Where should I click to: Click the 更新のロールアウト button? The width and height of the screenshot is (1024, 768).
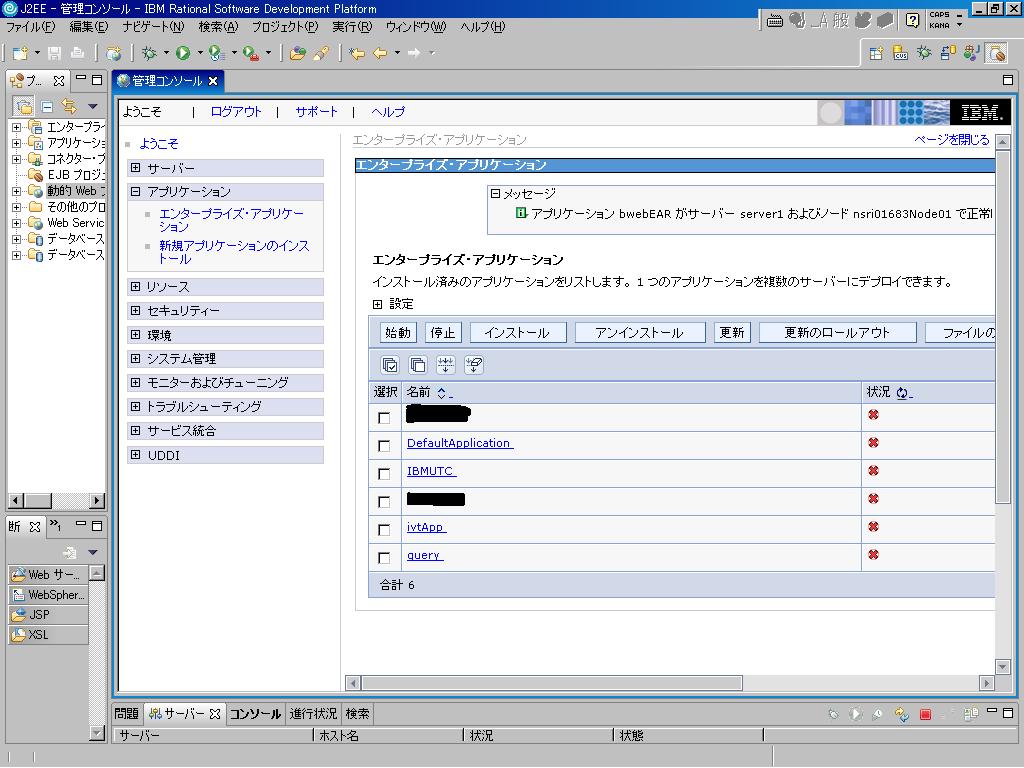(837, 333)
